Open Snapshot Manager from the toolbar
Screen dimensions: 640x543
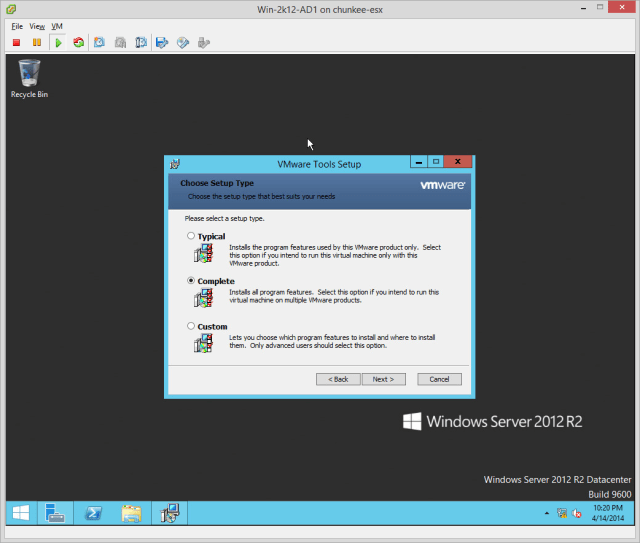click(x=141, y=42)
